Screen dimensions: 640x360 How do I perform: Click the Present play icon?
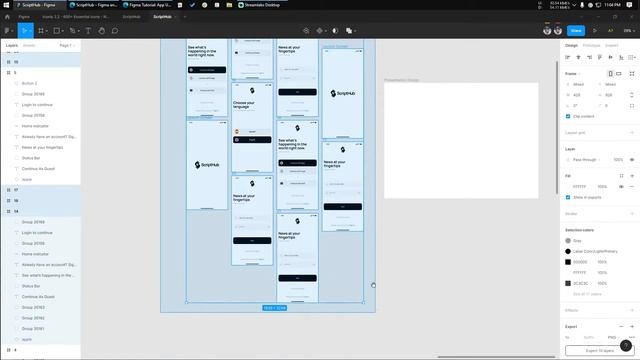595,31
